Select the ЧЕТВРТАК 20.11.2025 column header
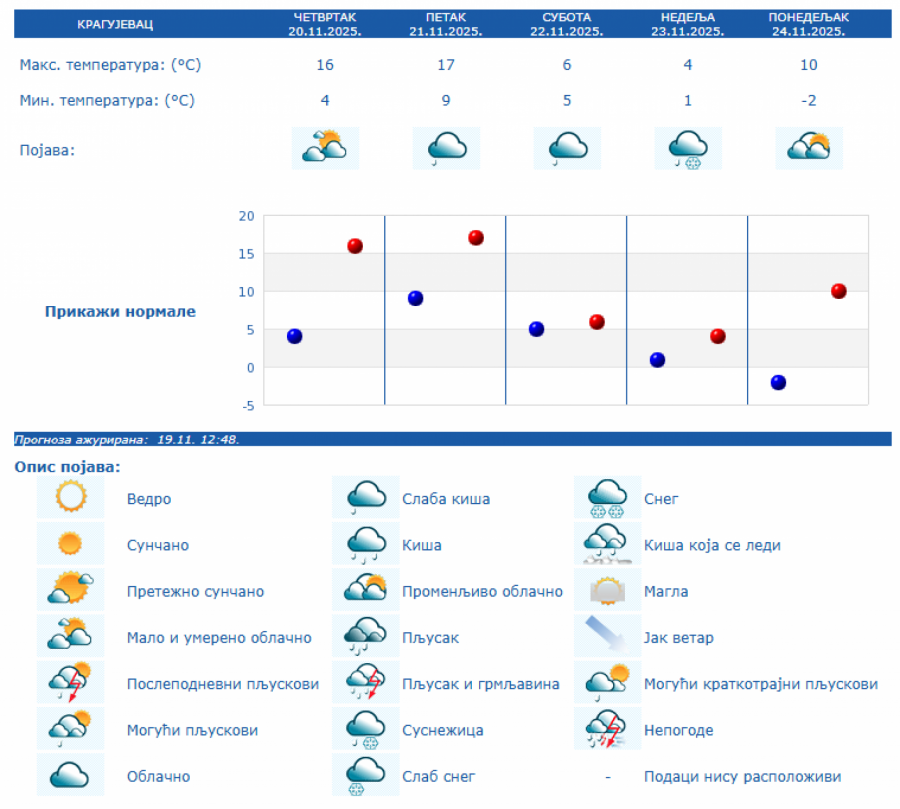The height and width of the screenshot is (809, 900). 325,24
